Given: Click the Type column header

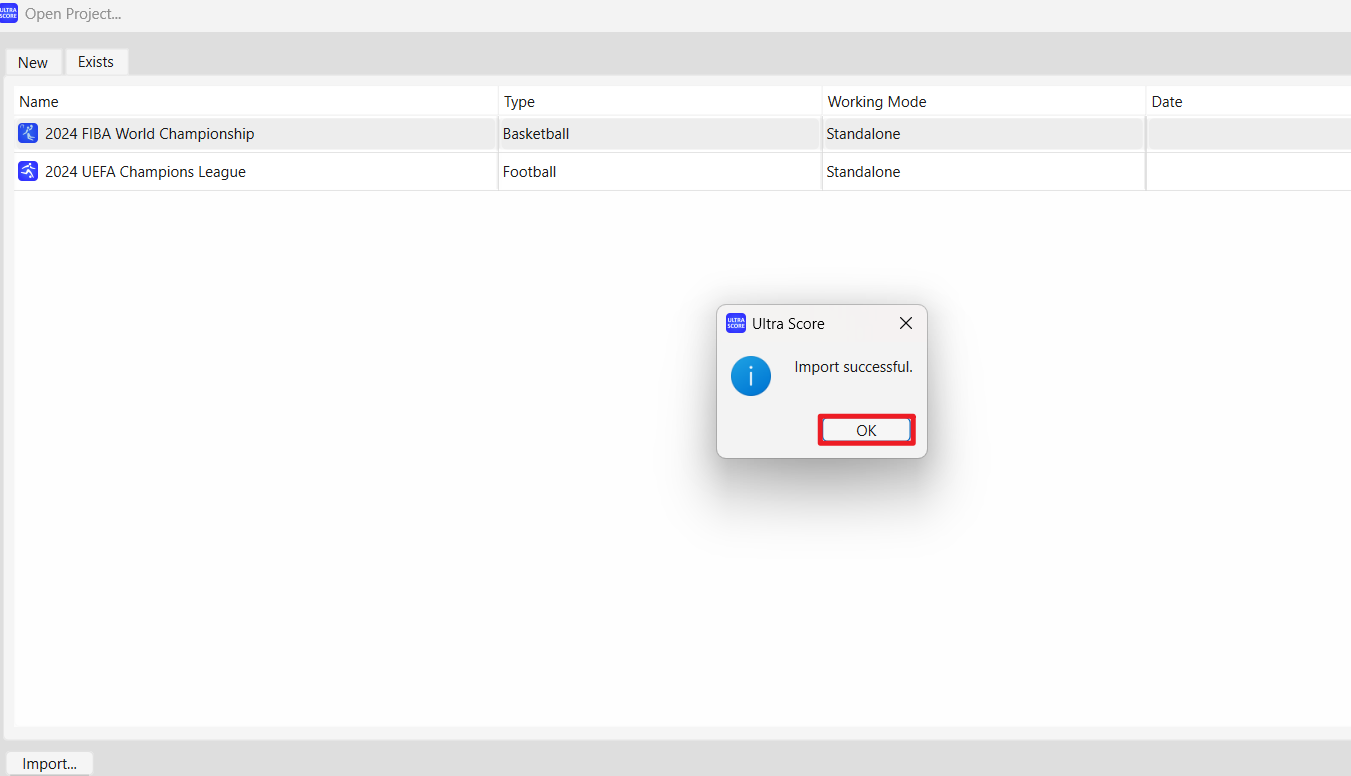Looking at the screenshot, I should pyautogui.click(x=519, y=101).
